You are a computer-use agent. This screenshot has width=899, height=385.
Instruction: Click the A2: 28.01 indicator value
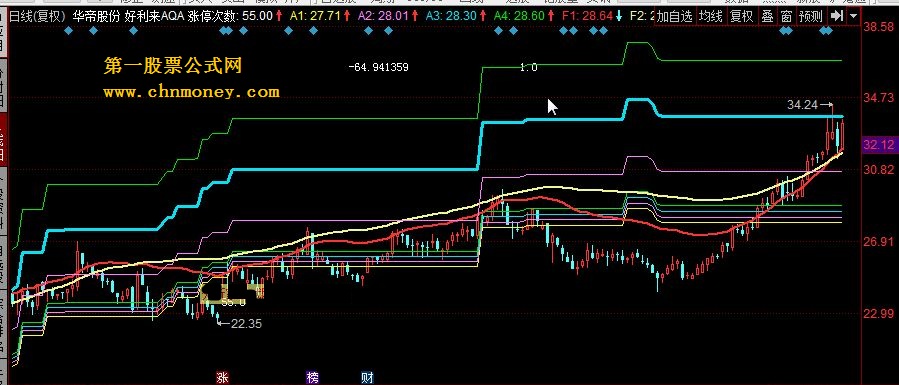click(384, 16)
